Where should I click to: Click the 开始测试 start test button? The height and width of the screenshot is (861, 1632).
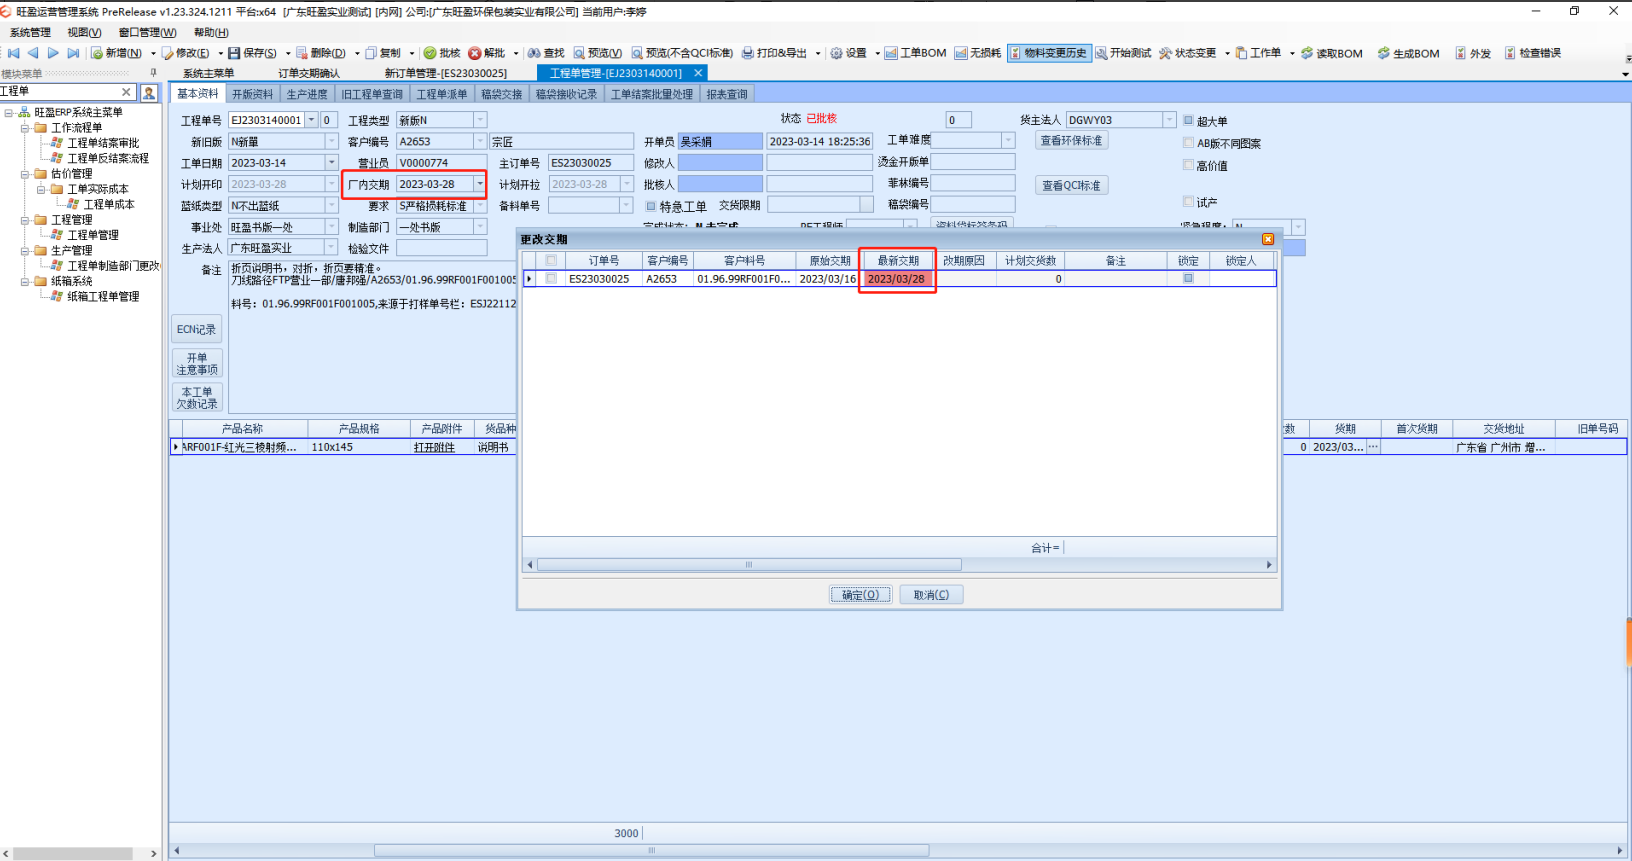pos(1123,53)
